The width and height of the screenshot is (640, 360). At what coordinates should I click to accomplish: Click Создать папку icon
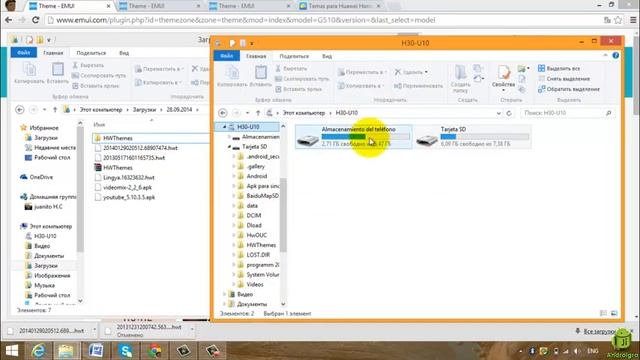(x=460, y=79)
